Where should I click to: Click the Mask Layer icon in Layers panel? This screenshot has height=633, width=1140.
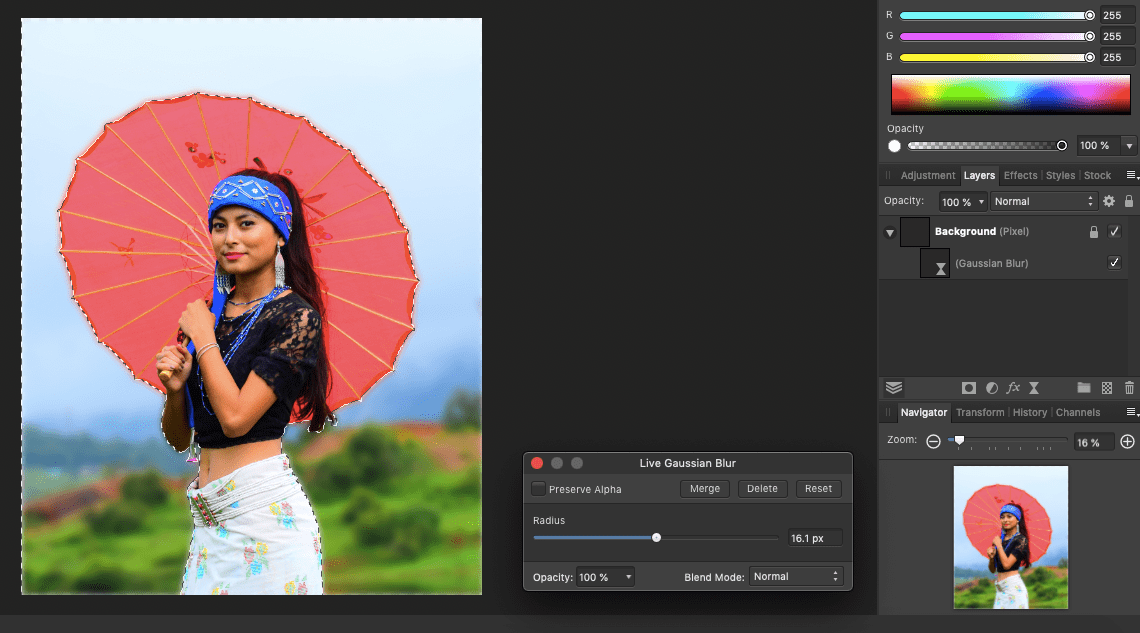pyautogui.click(x=968, y=388)
